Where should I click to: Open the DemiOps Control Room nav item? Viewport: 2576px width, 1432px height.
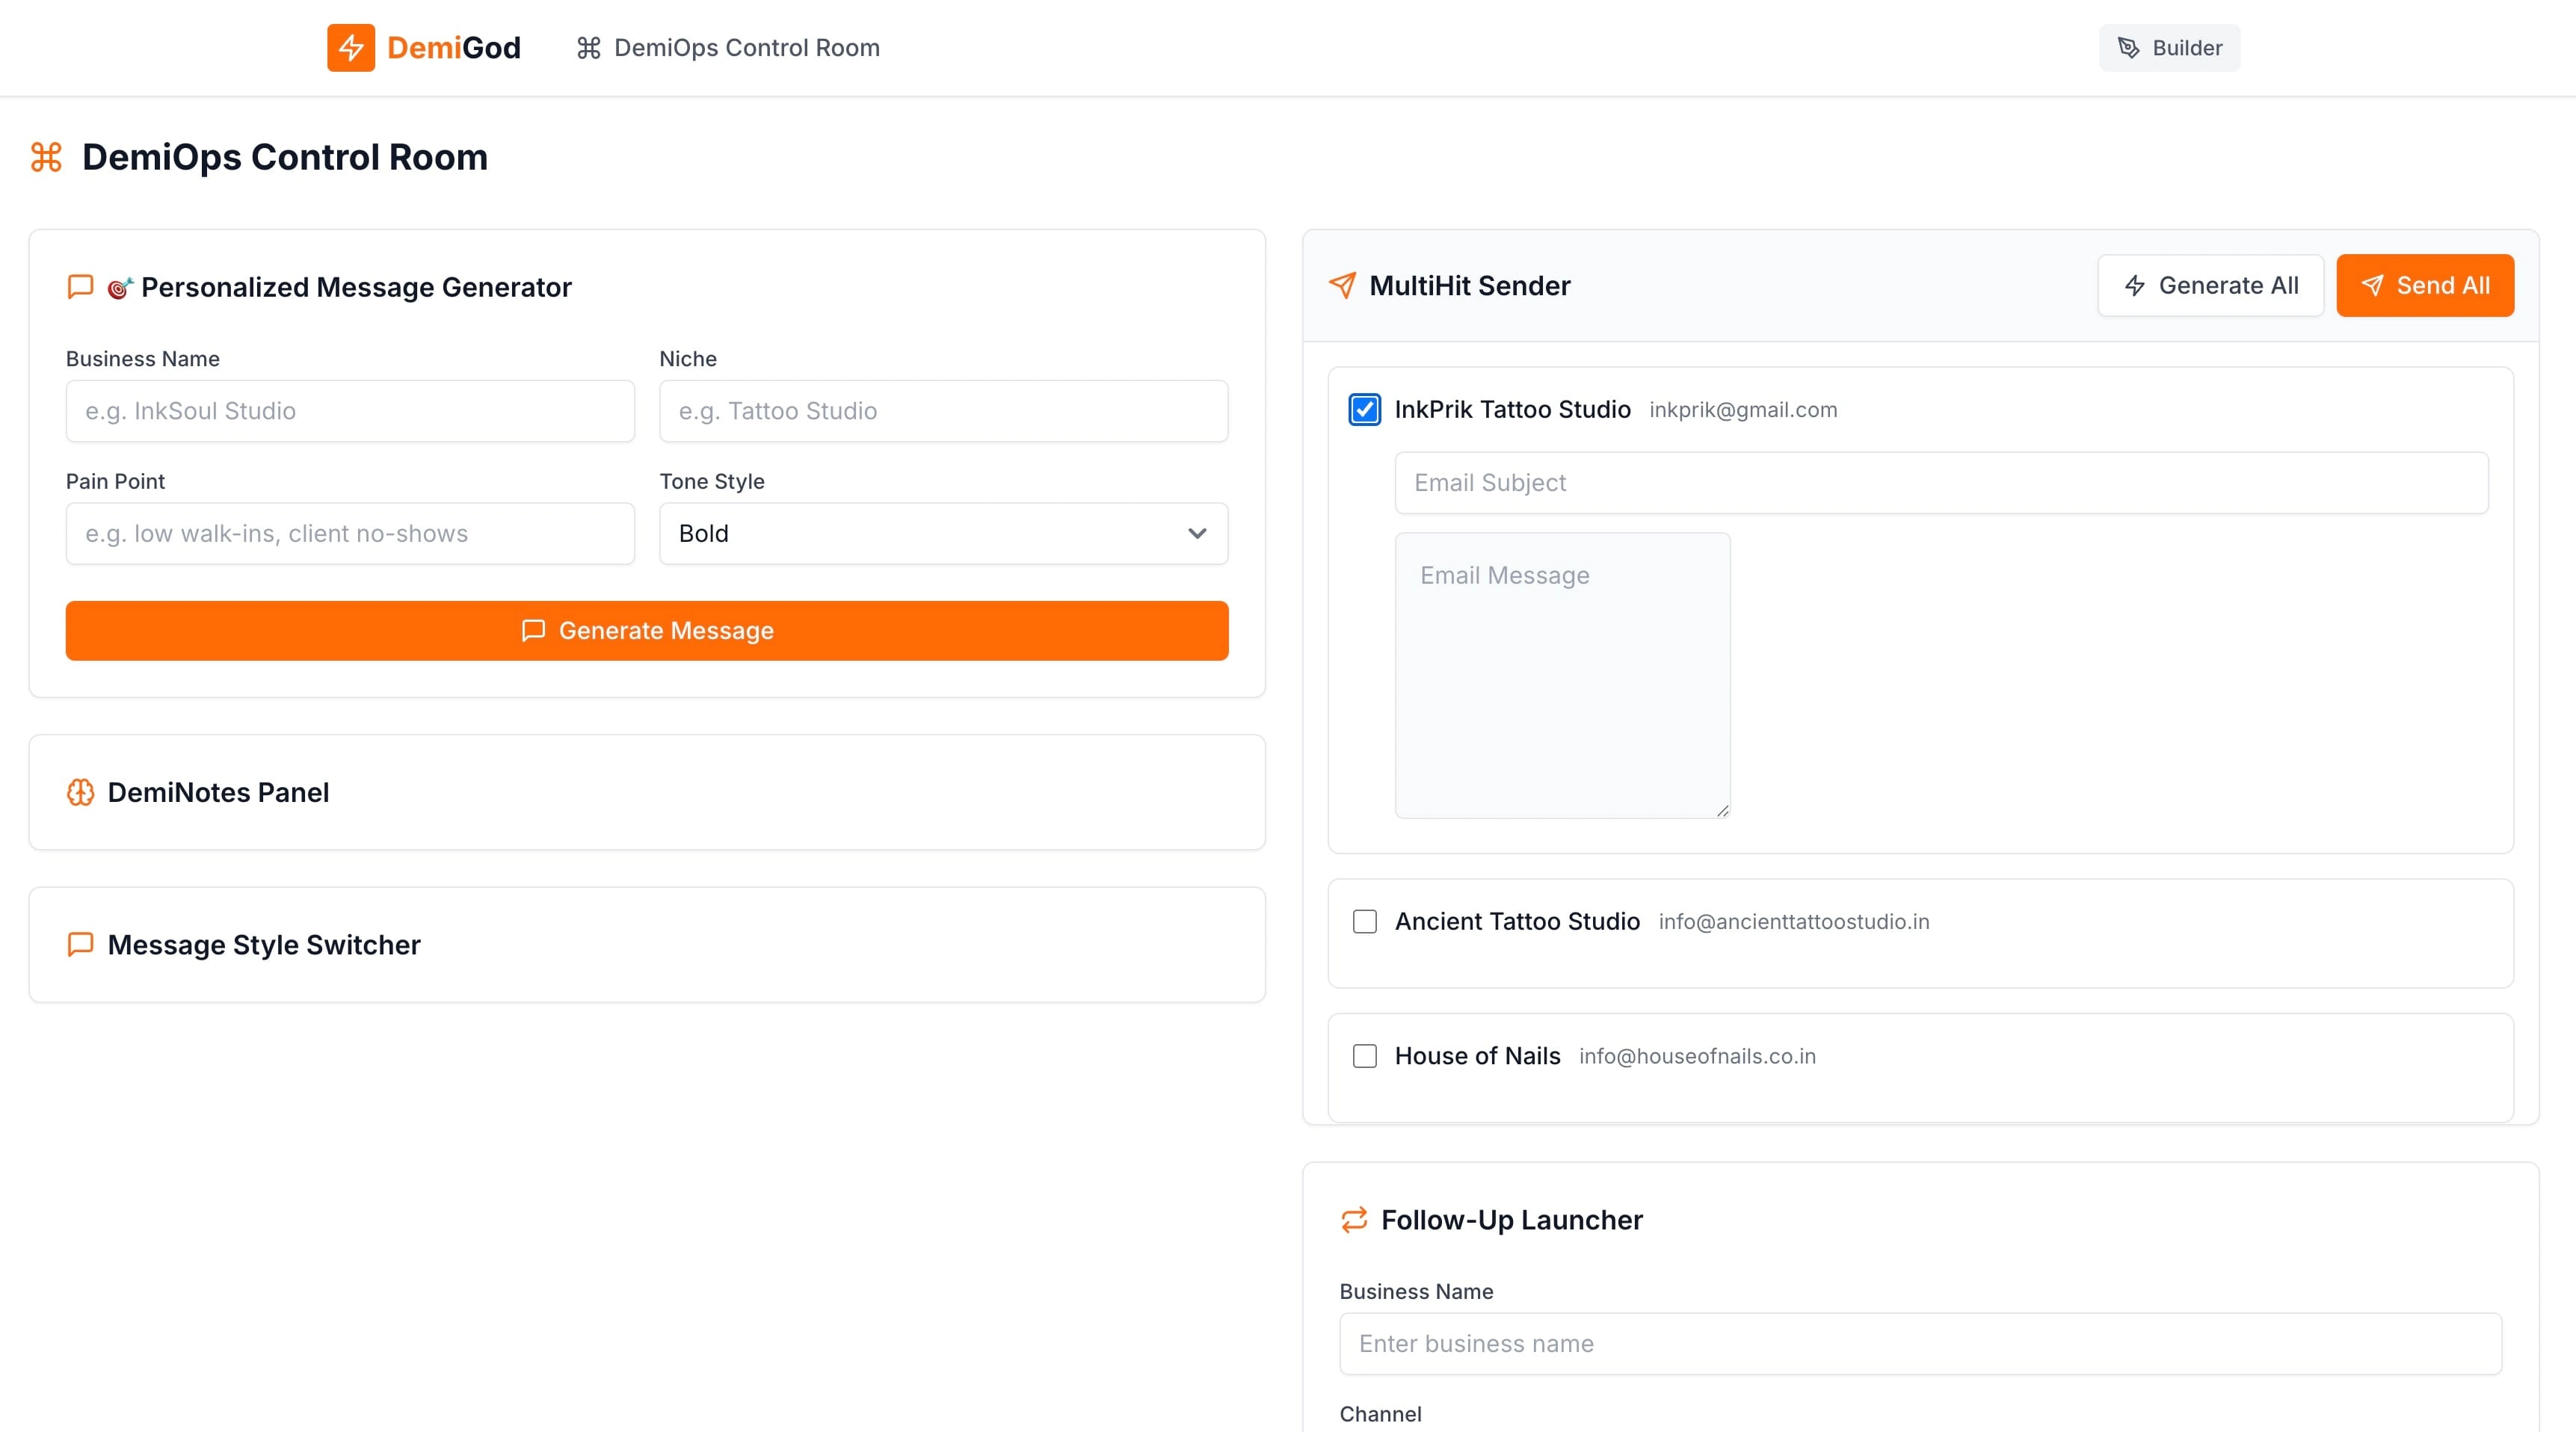tap(728, 47)
